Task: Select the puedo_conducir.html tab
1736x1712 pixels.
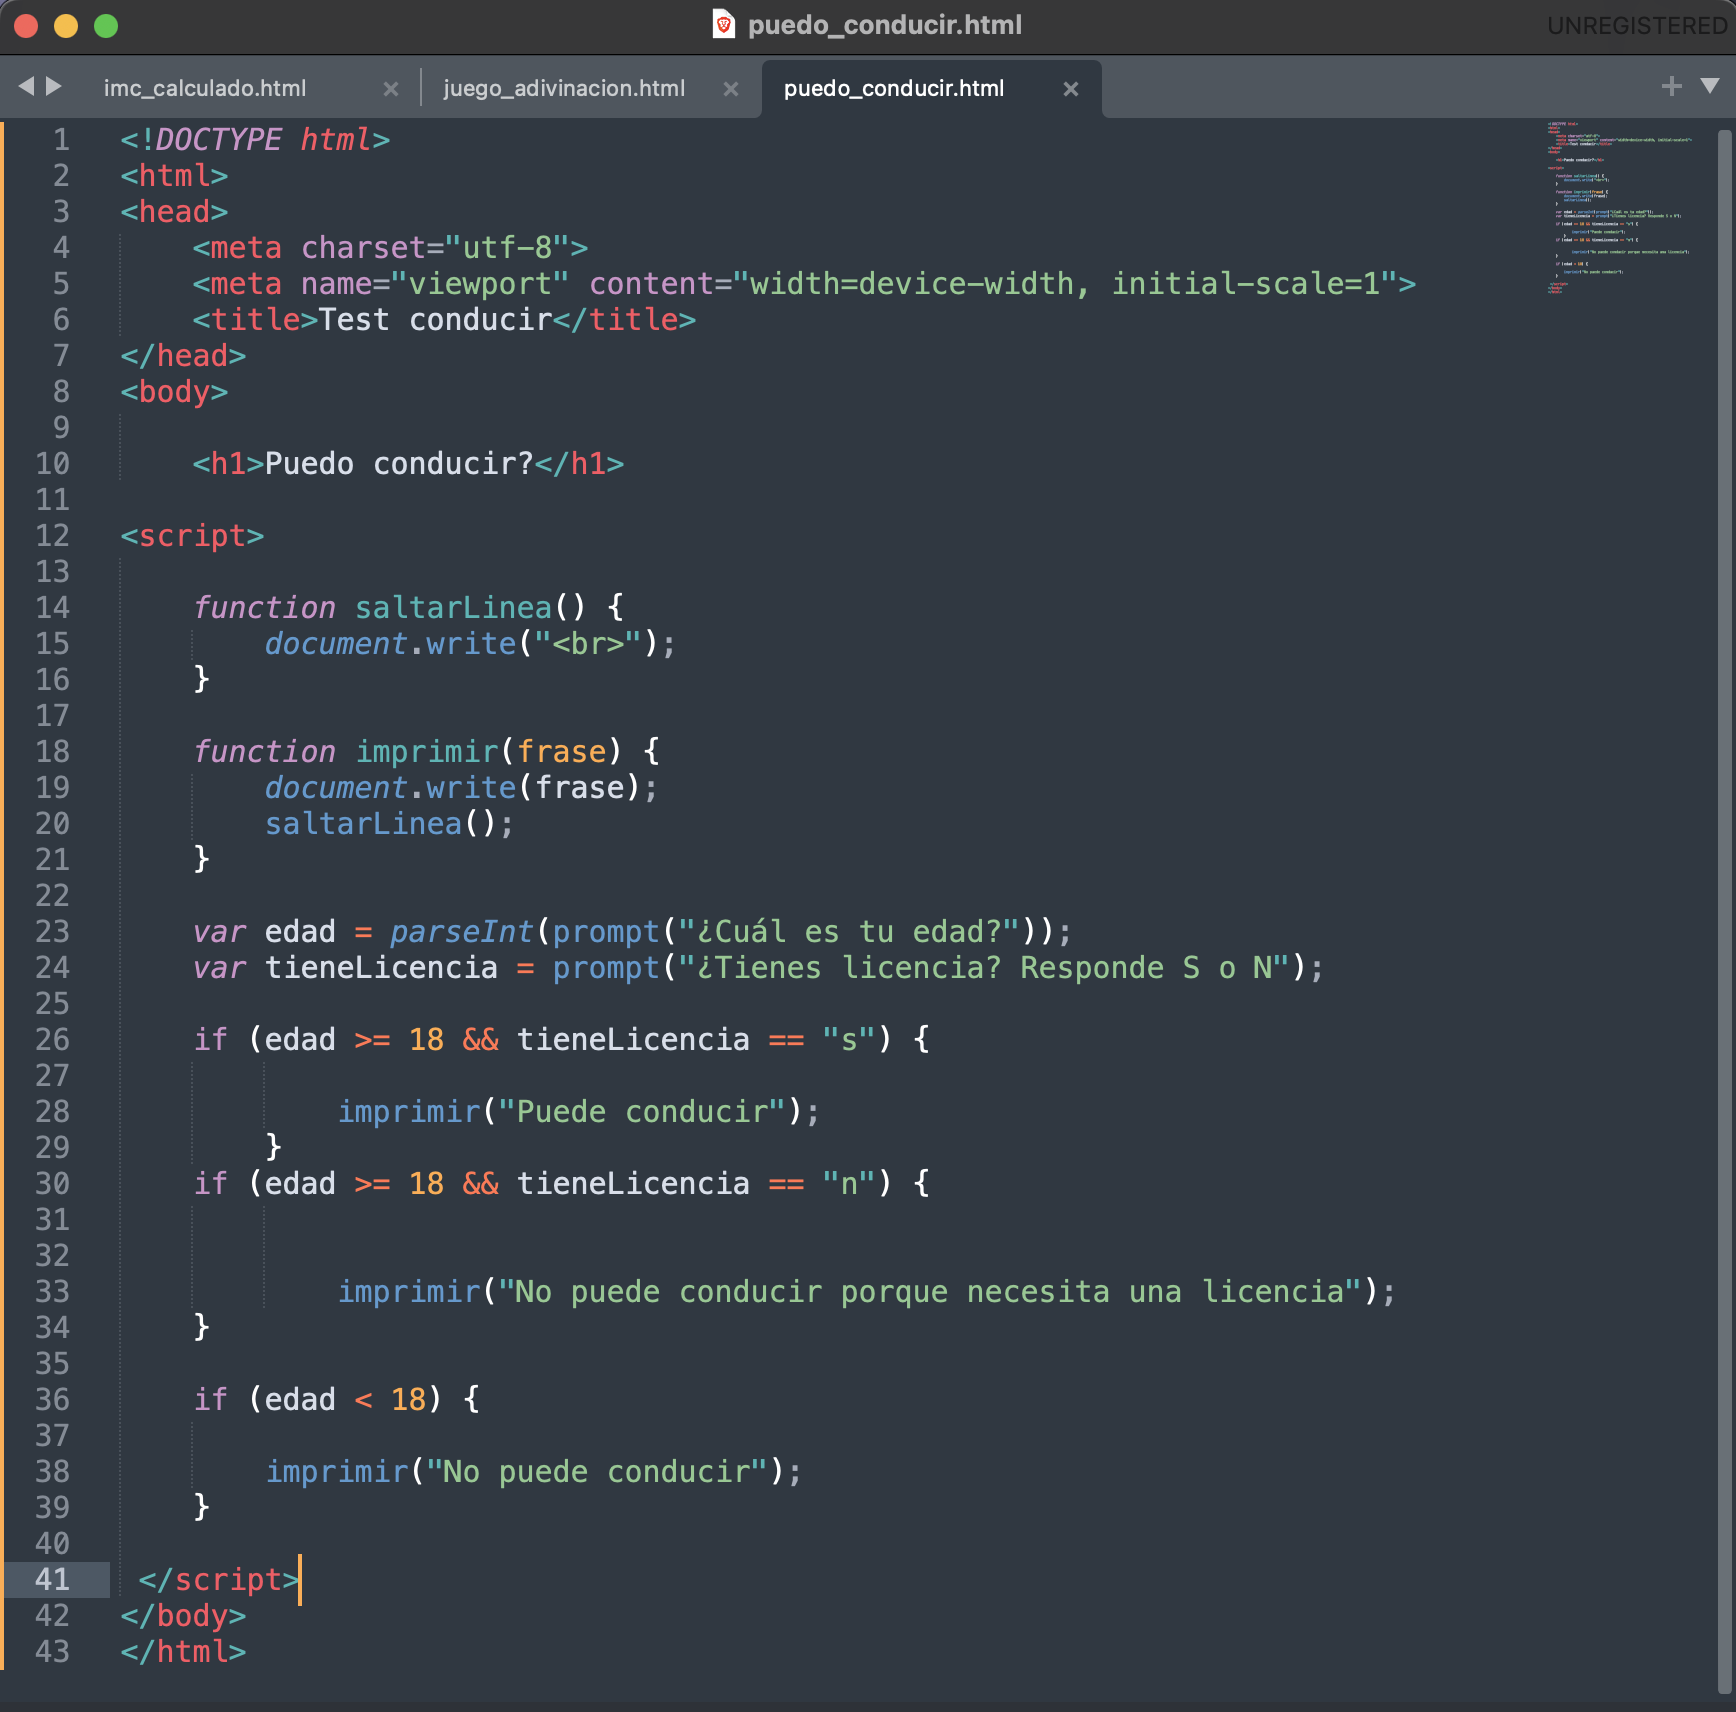Action: click(x=894, y=88)
